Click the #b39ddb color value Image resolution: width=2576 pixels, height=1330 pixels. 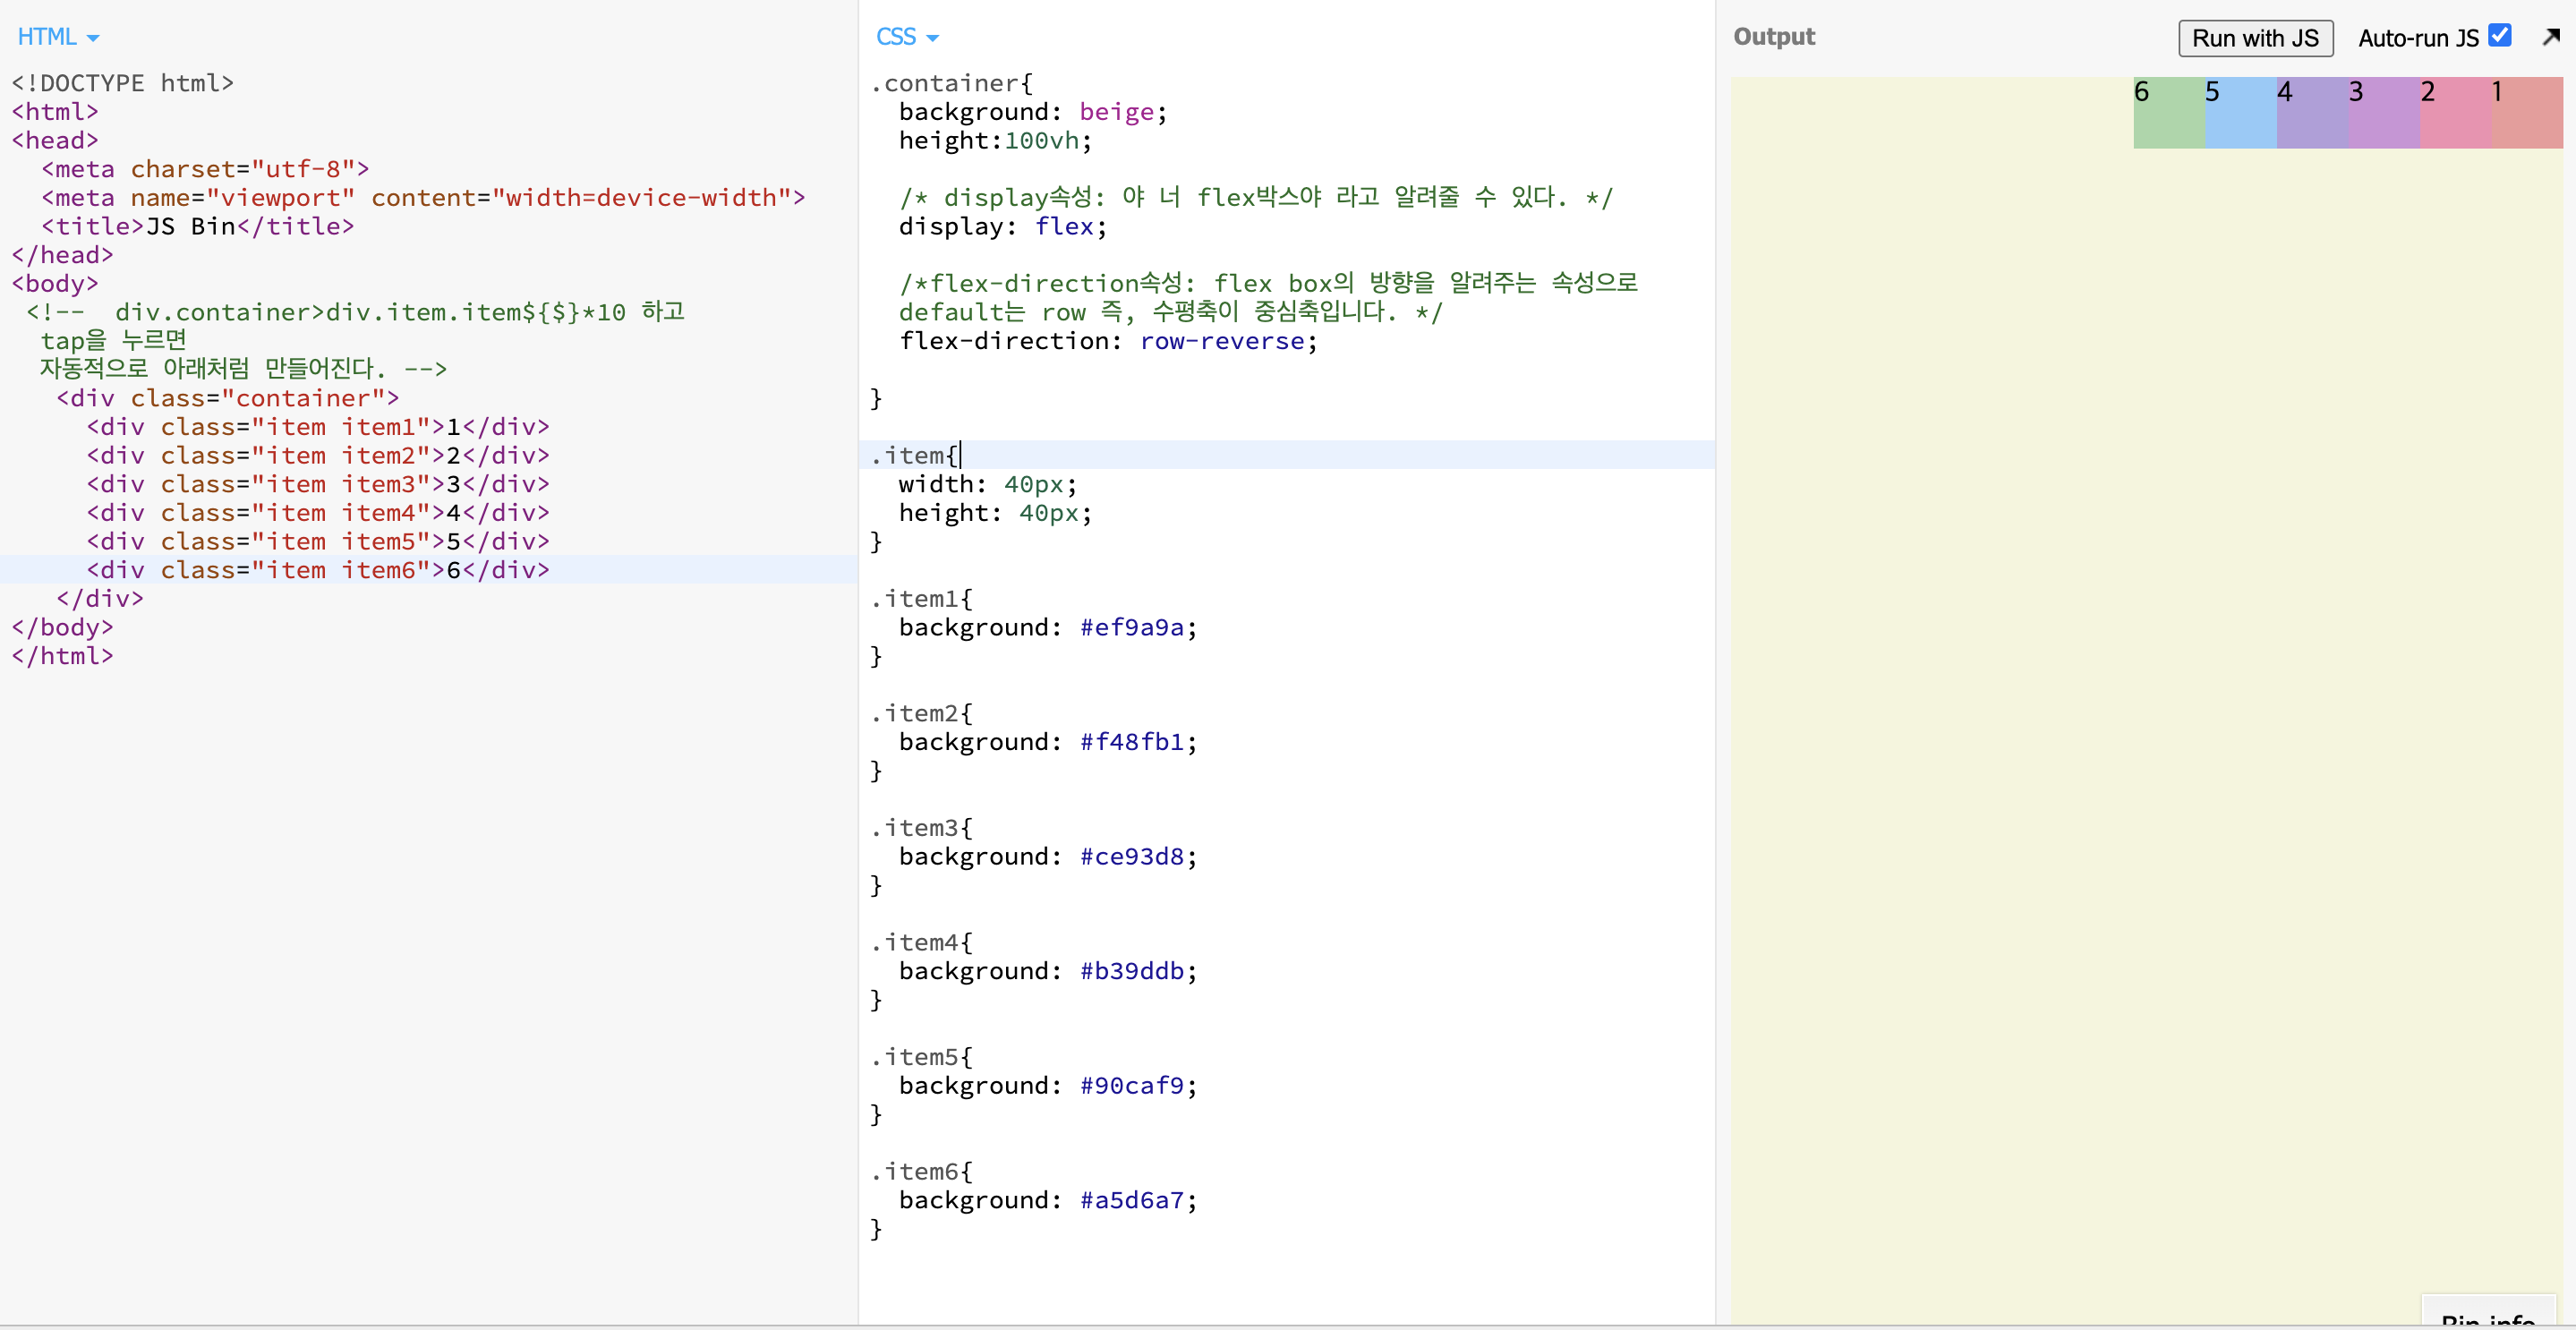coord(1131,971)
